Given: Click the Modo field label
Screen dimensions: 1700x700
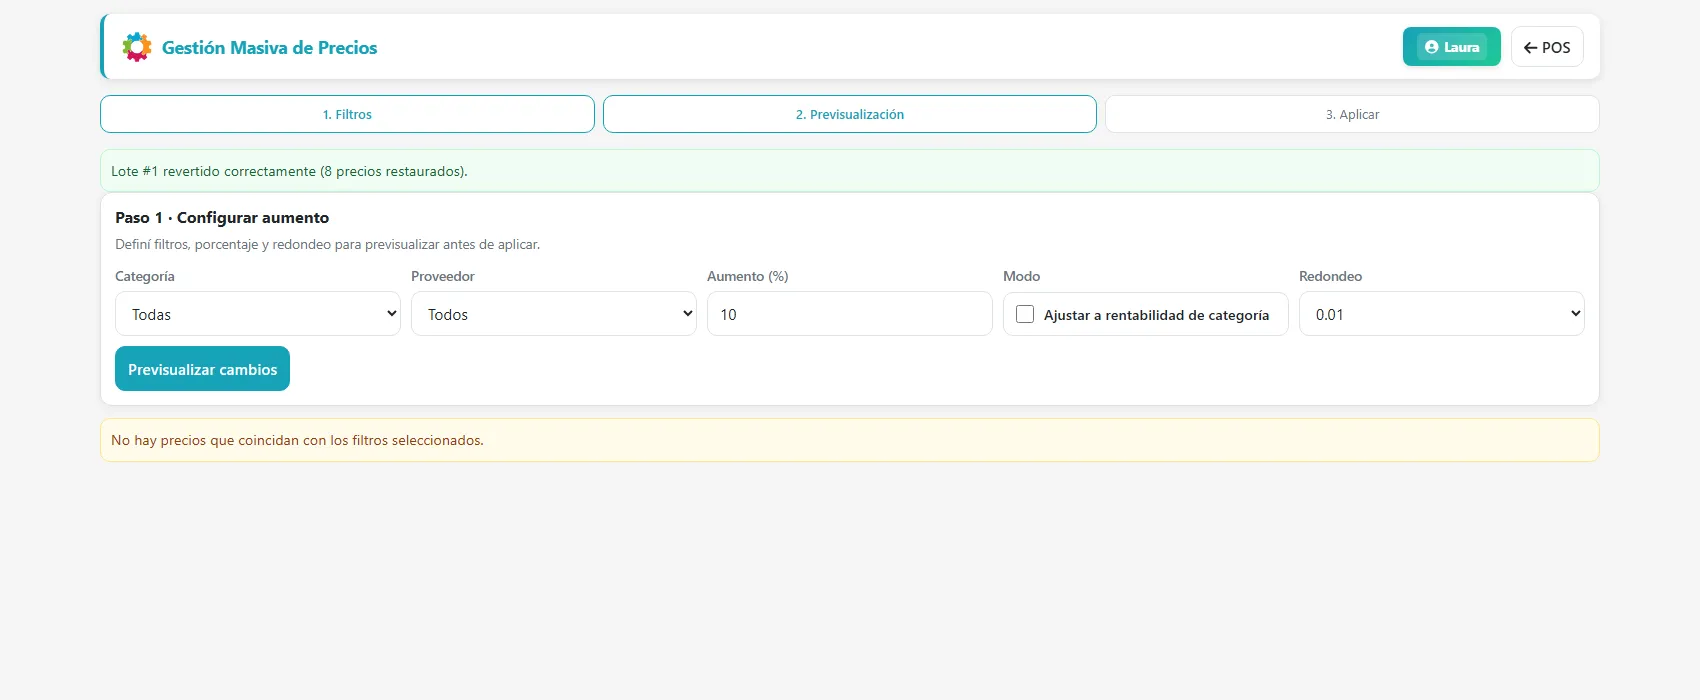Looking at the screenshot, I should click(1022, 276).
